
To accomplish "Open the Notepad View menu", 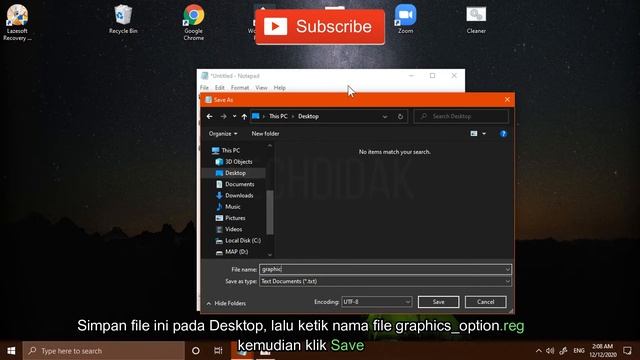I will tap(261, 88).
